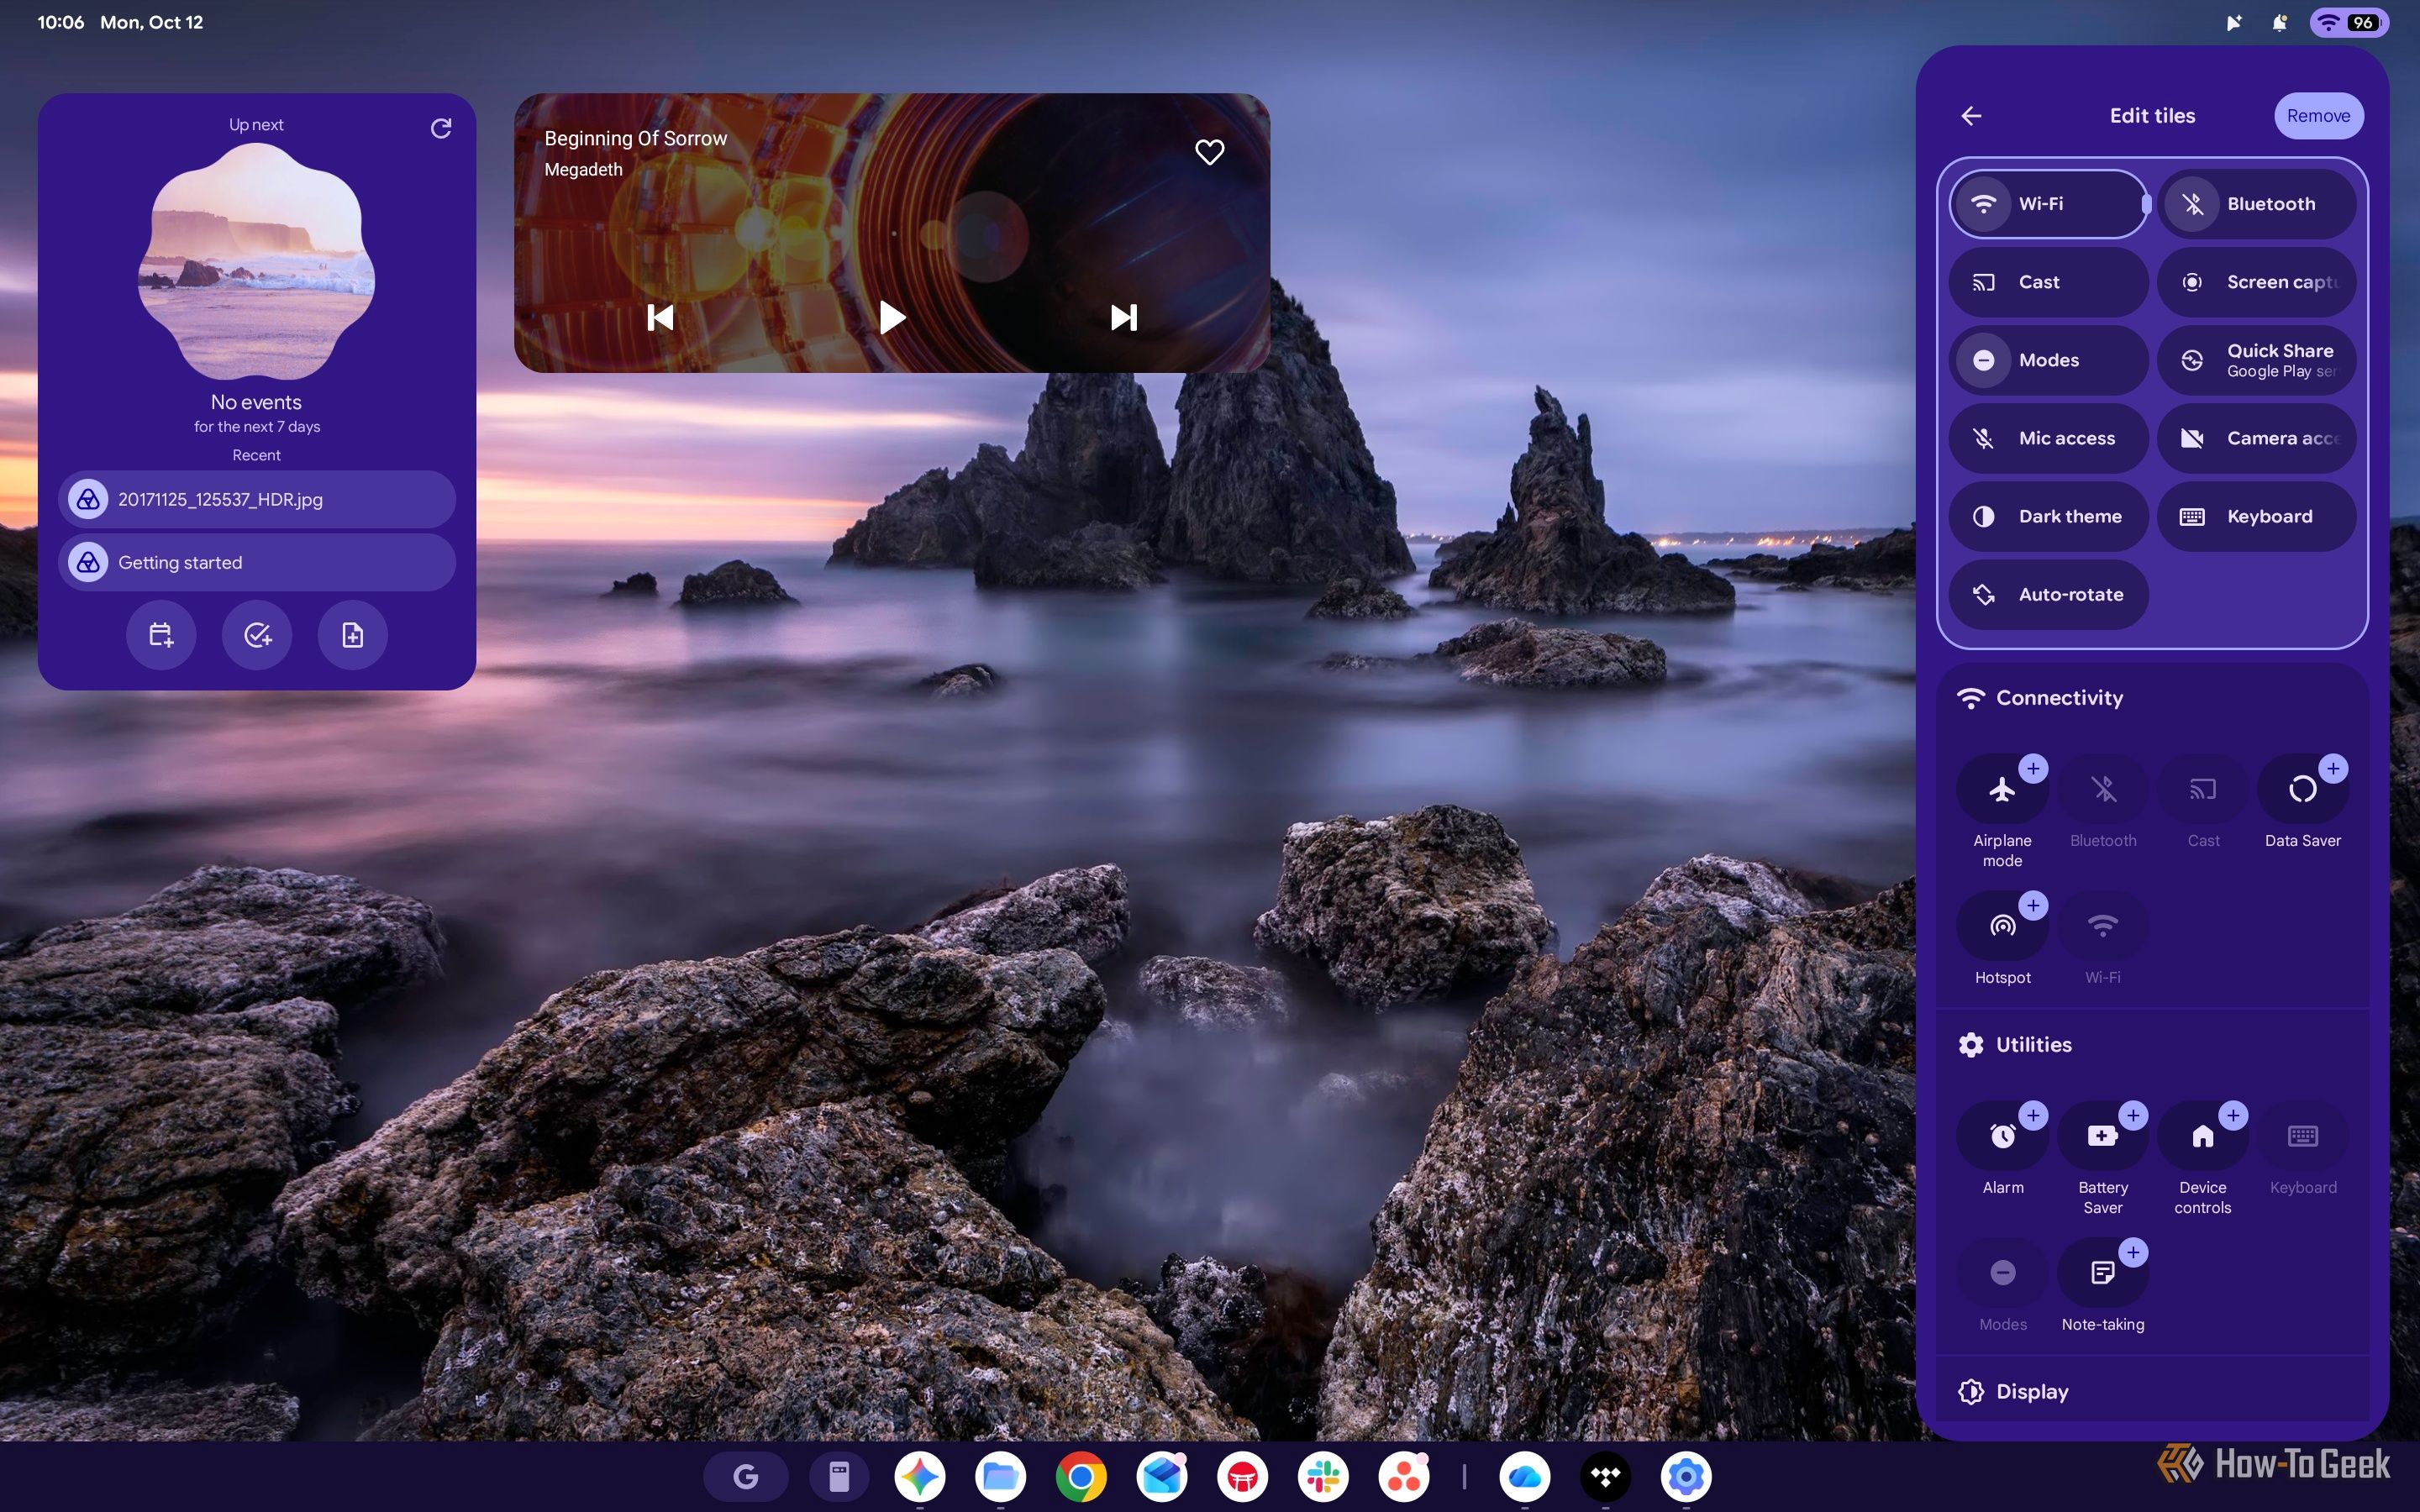
Task: Open Slack from the taskbar
Action: point(1324,1476)
